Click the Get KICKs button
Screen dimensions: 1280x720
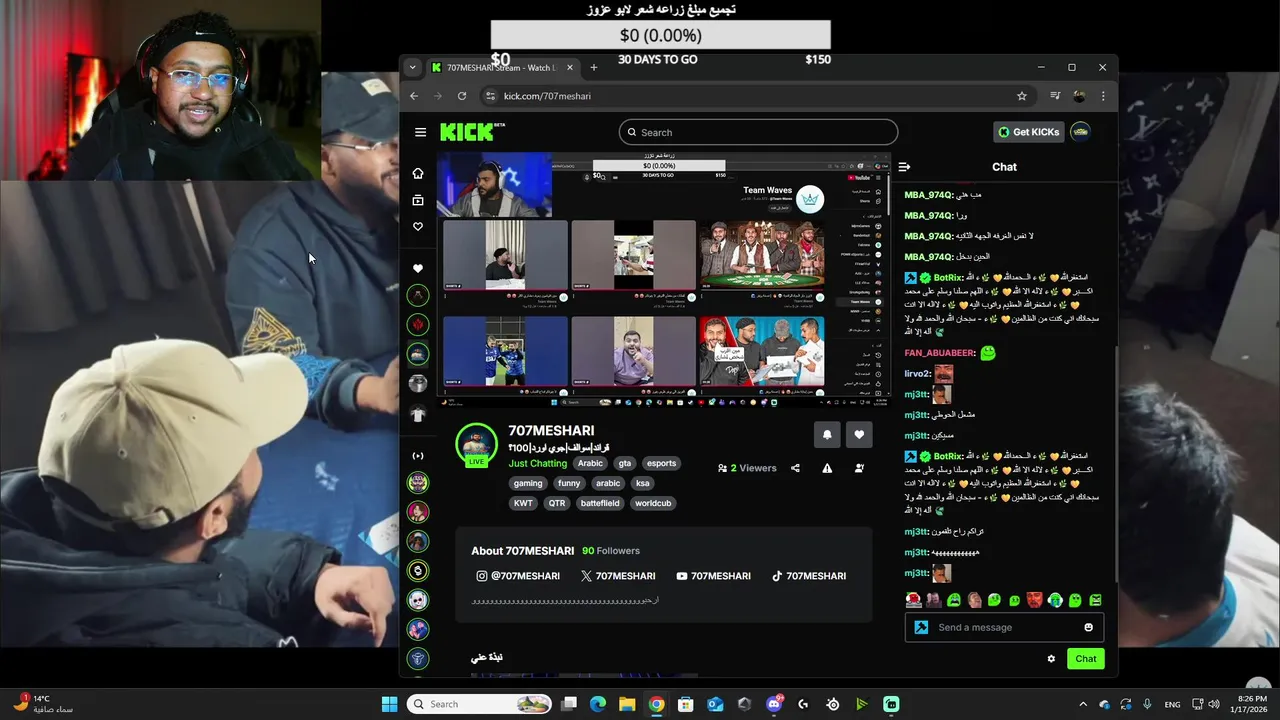(x=1028, y=132)
